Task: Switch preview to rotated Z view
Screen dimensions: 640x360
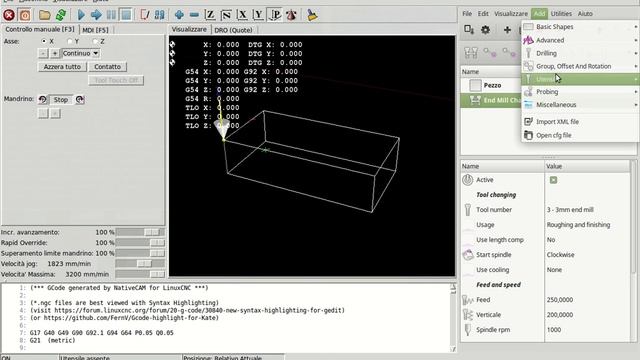Action: (226, 15)
